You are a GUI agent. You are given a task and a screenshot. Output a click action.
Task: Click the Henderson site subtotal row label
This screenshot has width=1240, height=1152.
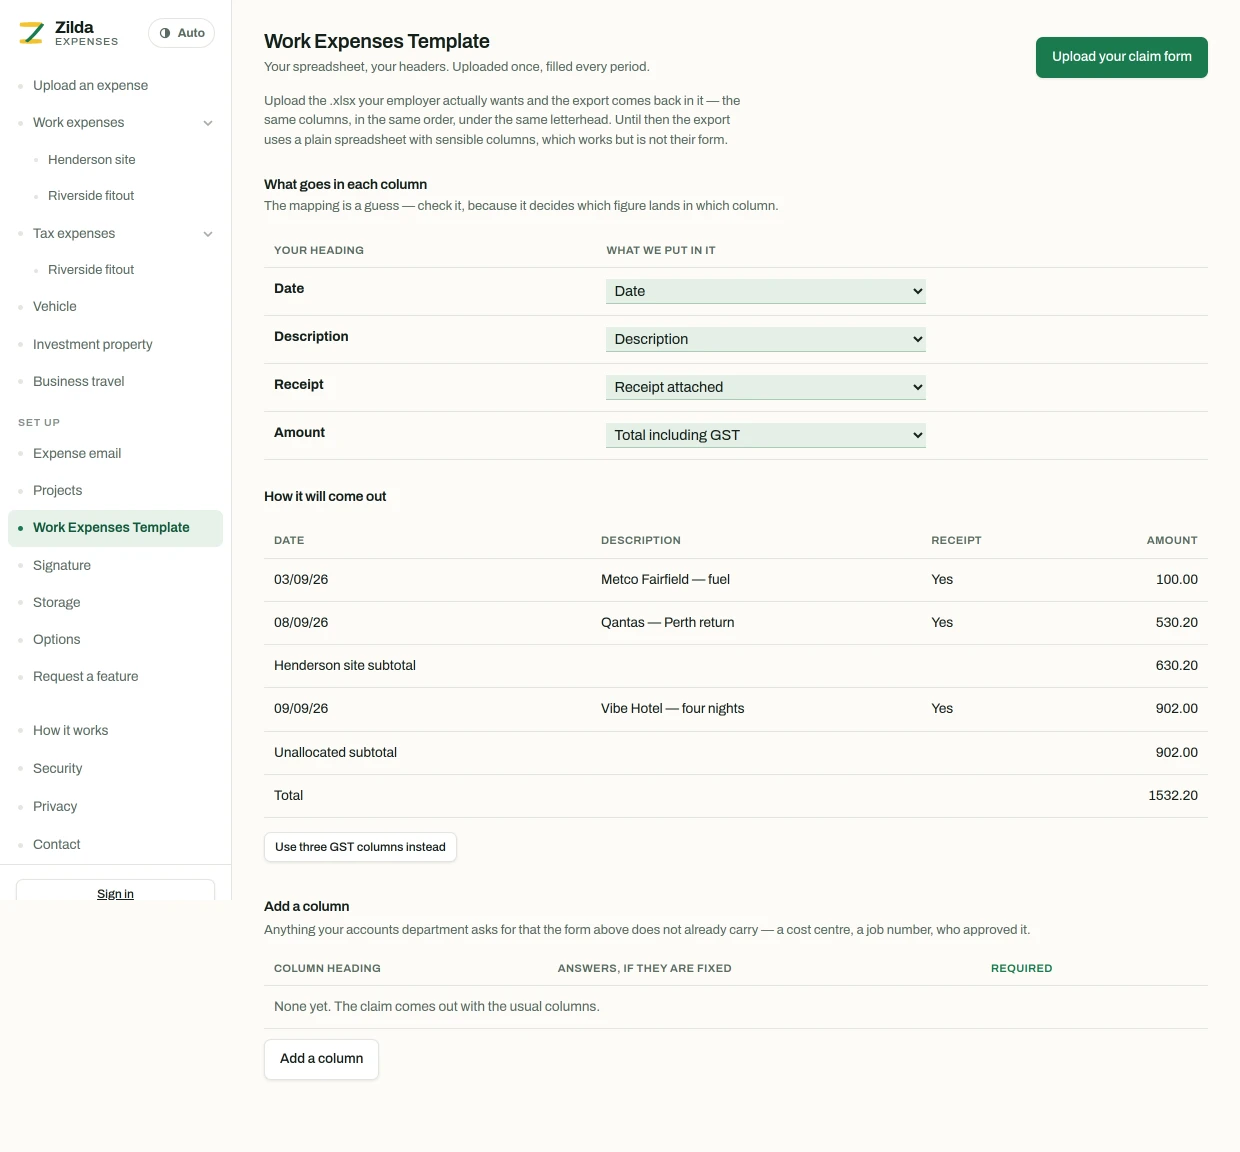[x=345, y=666]
